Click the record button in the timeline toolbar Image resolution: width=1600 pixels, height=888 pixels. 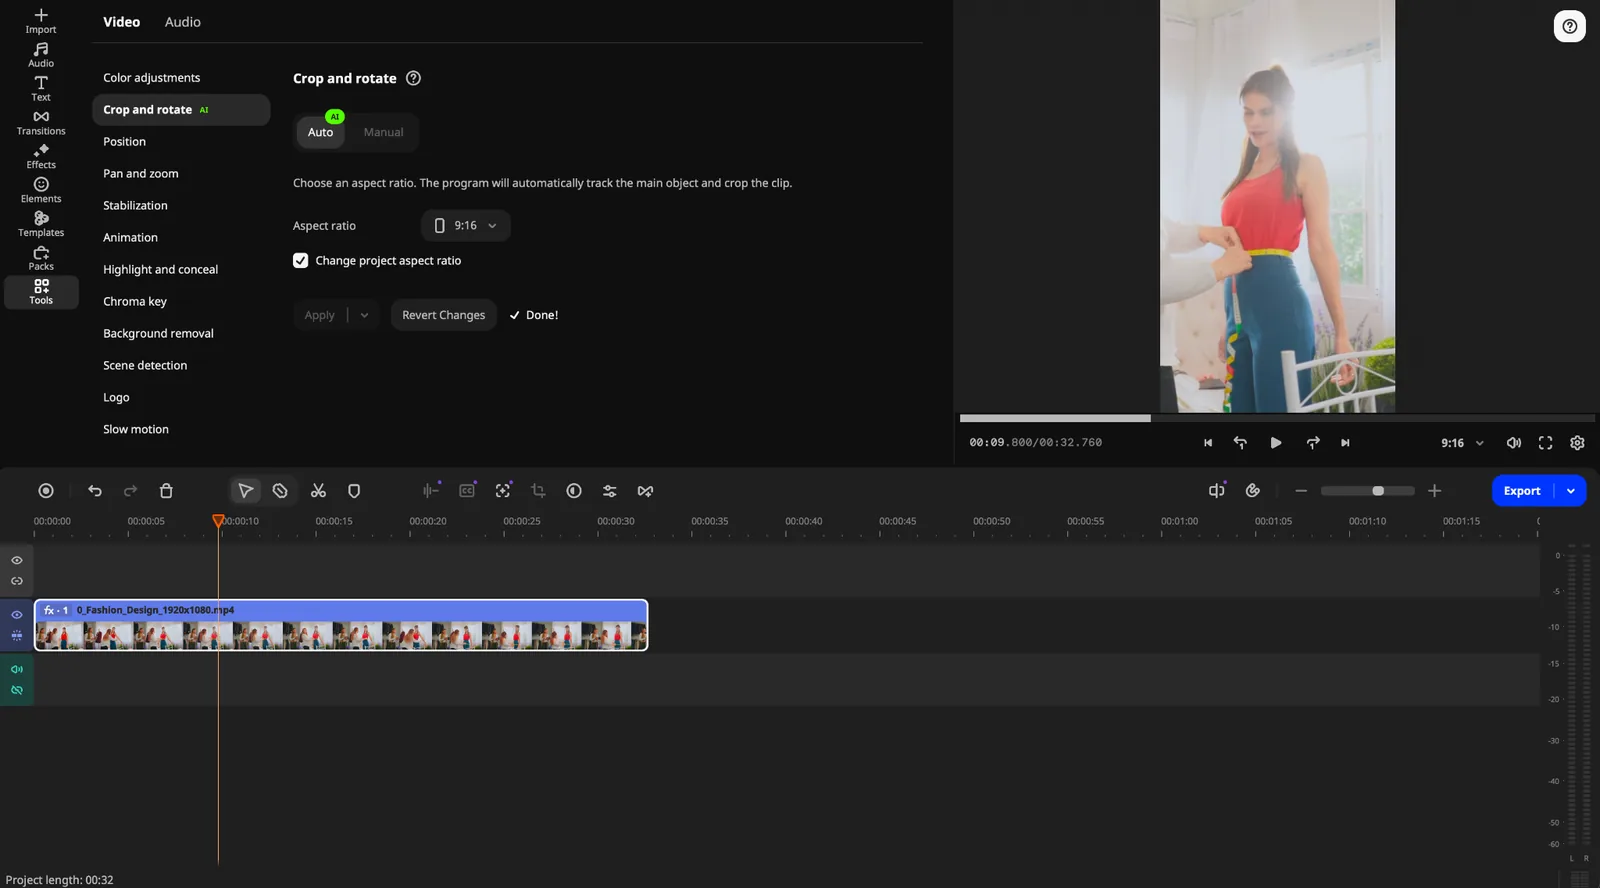click(46, 491)
